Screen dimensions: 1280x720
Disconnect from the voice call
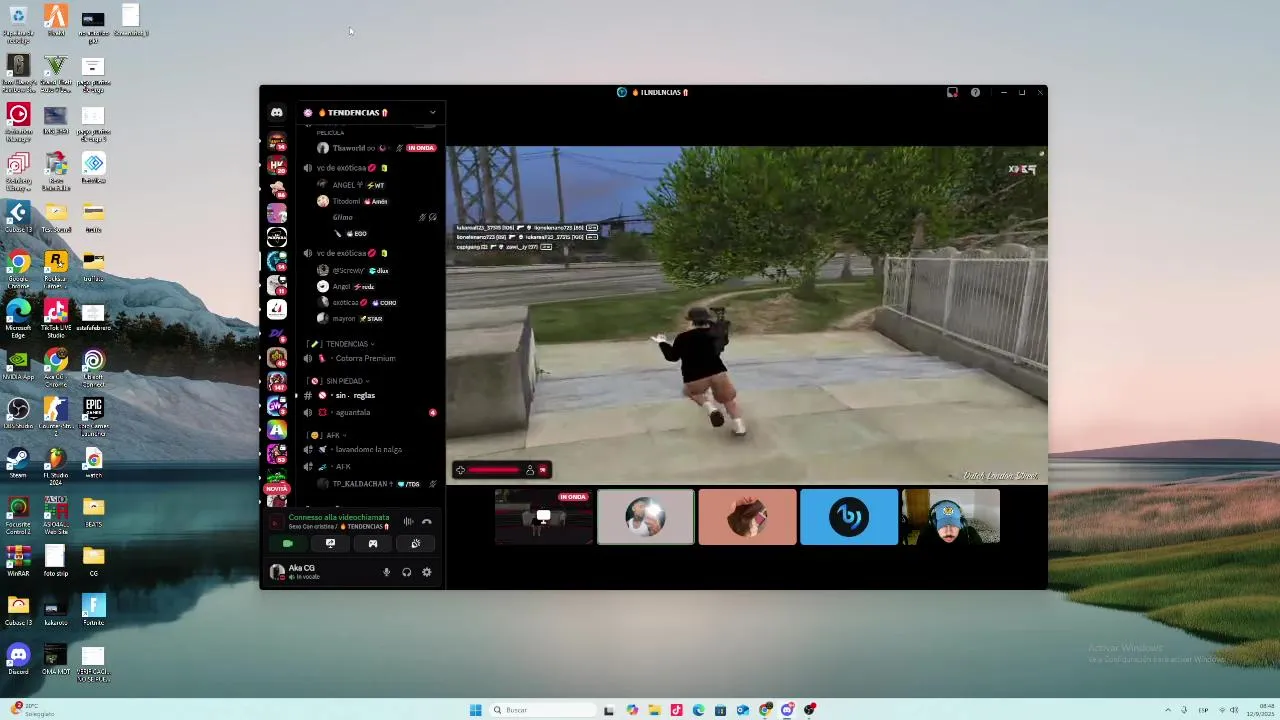[x=426, y=522]
